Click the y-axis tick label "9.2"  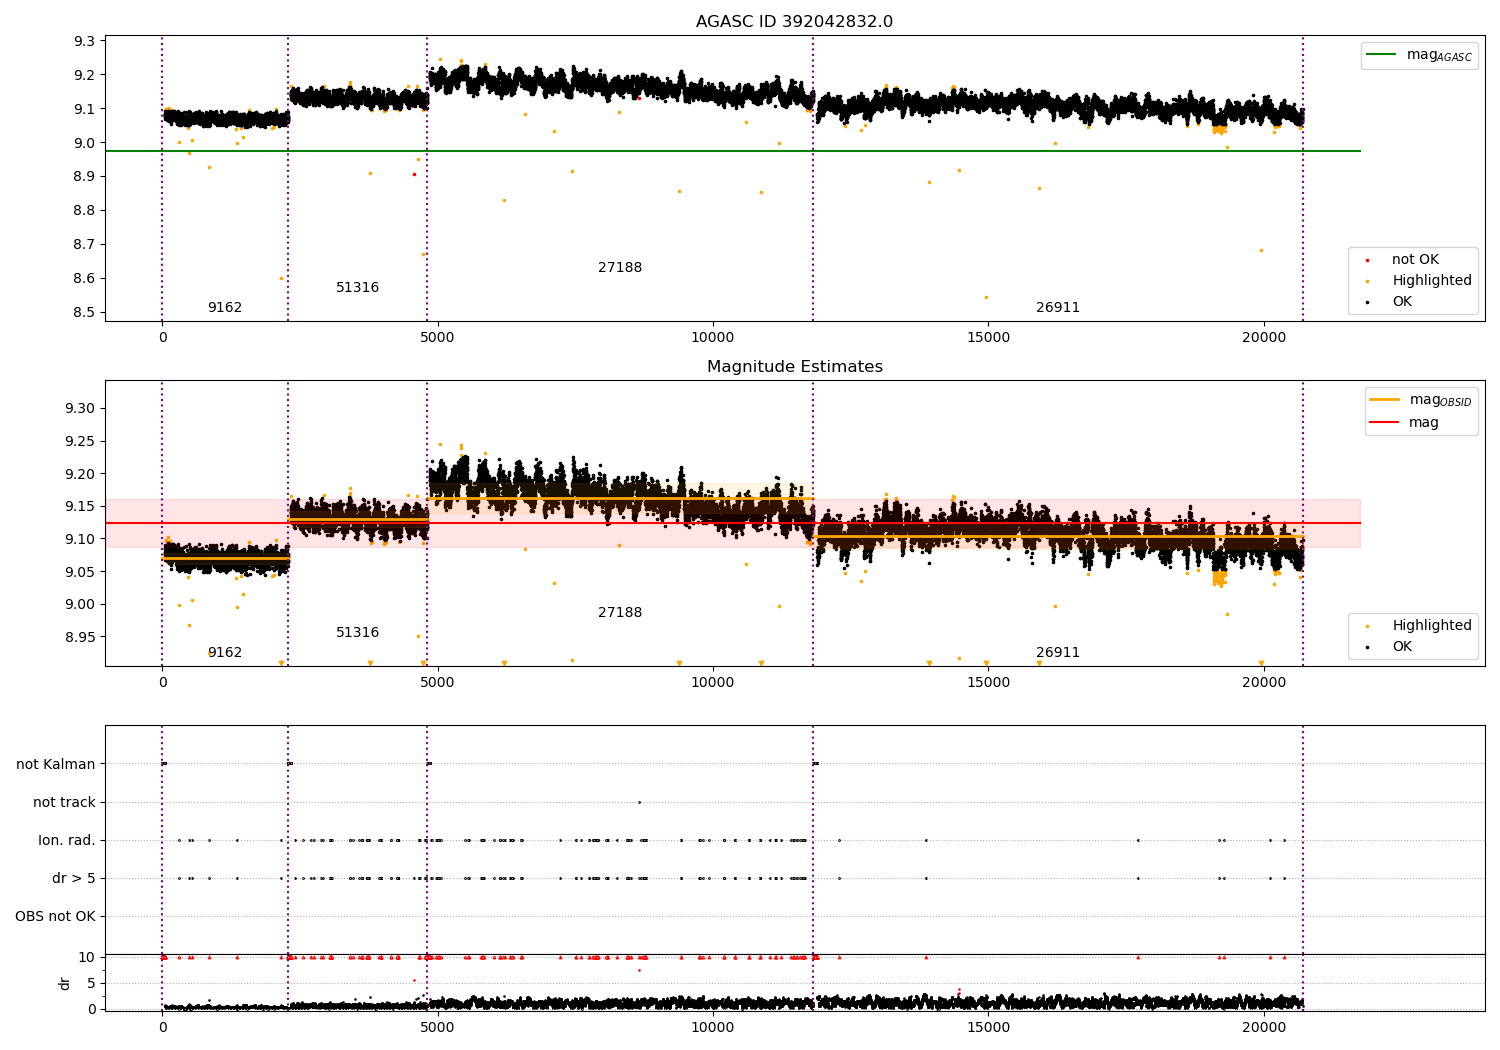point(85,75)
